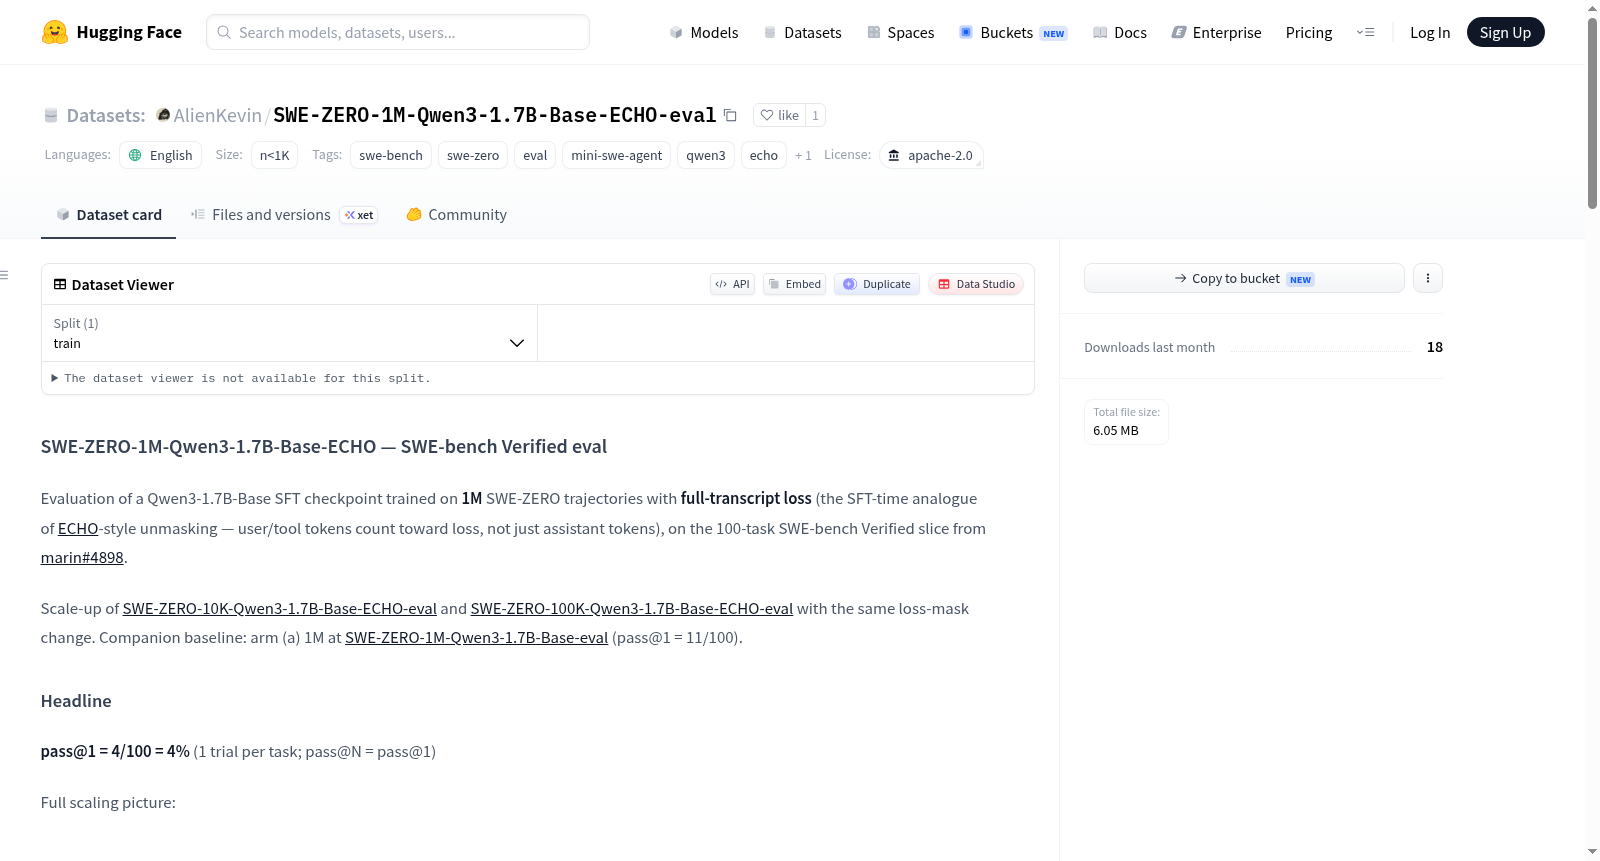Go to Models in the top navigation
The width and height of the screenshot is (1600, 861).
pos(703,32)
